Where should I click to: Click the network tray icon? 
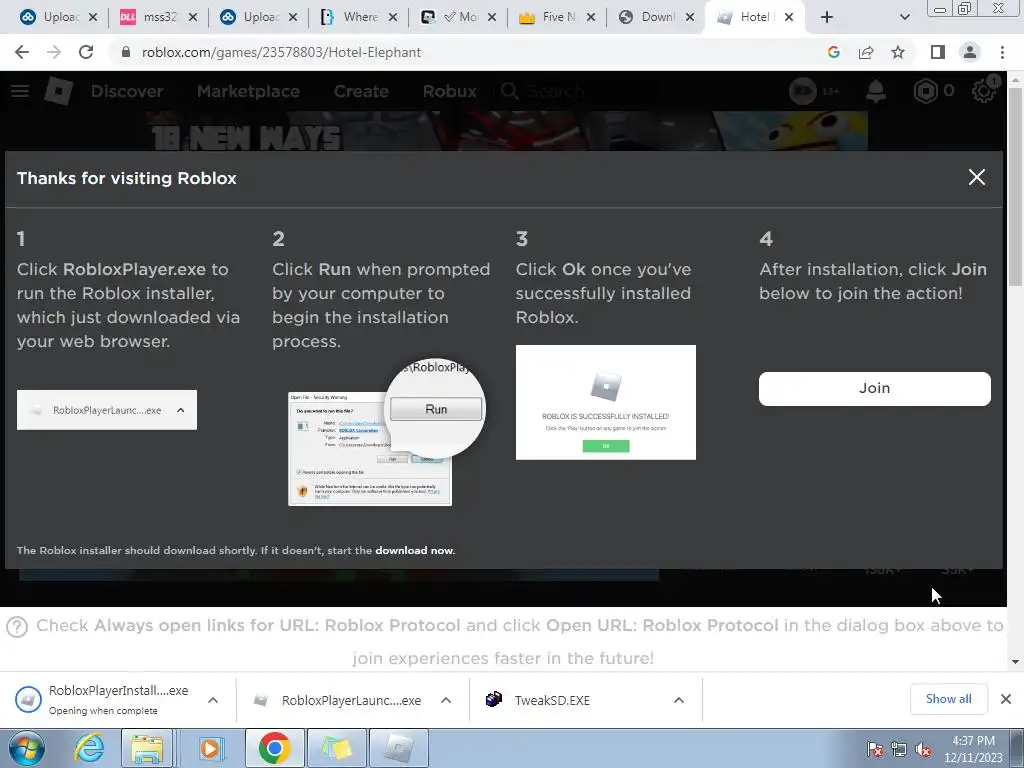point(899,749)
